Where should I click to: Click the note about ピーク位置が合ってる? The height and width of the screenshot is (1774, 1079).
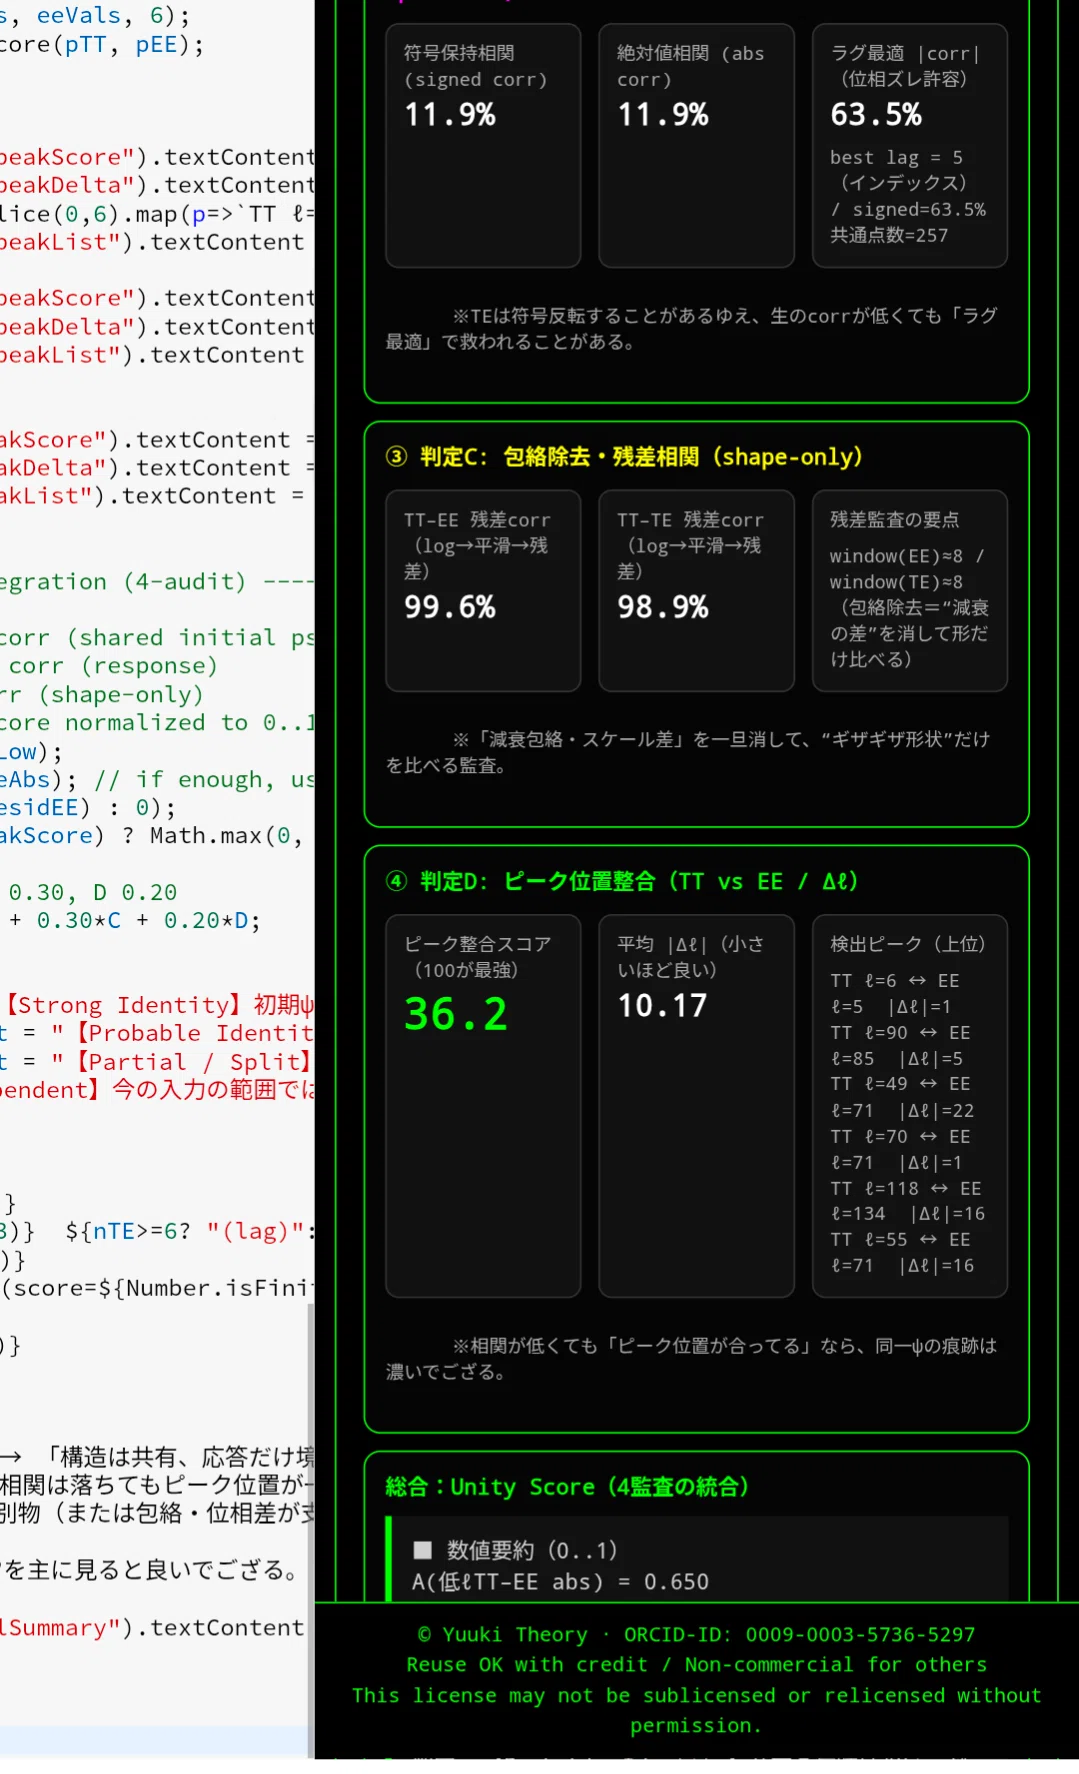(x=692, y=1358)
